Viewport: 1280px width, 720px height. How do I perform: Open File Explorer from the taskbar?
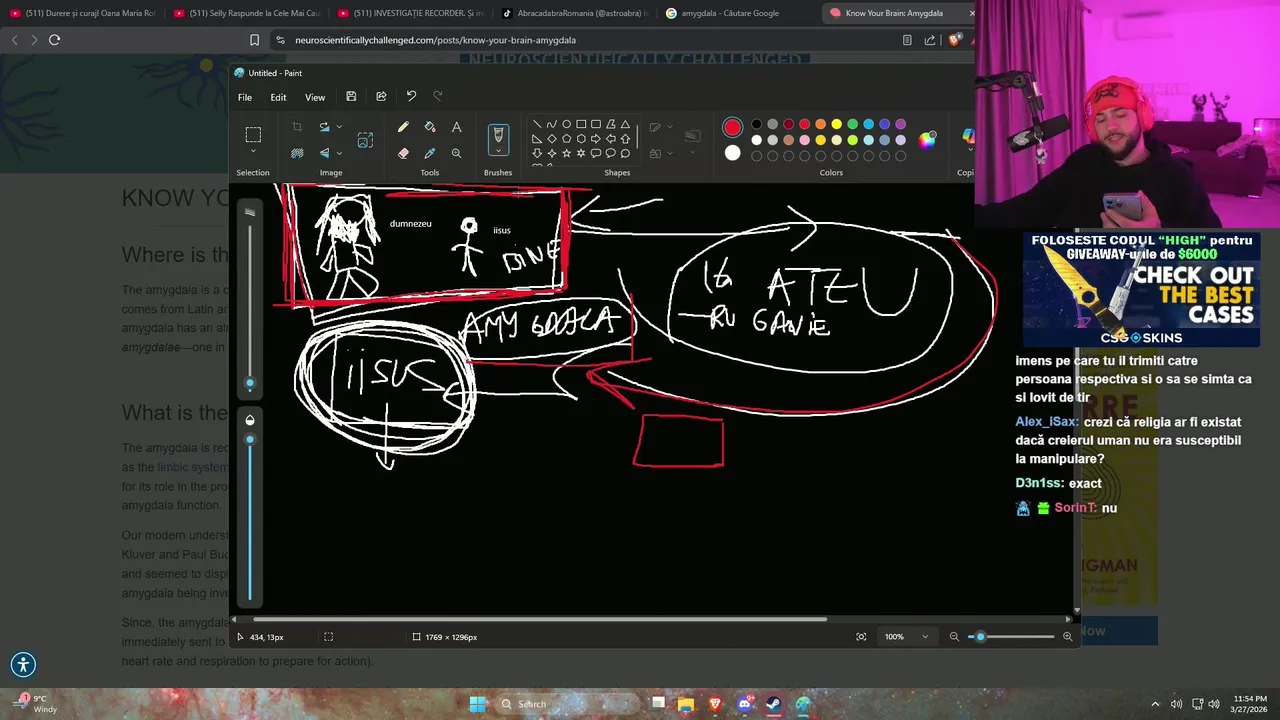[x=686, y=704]
